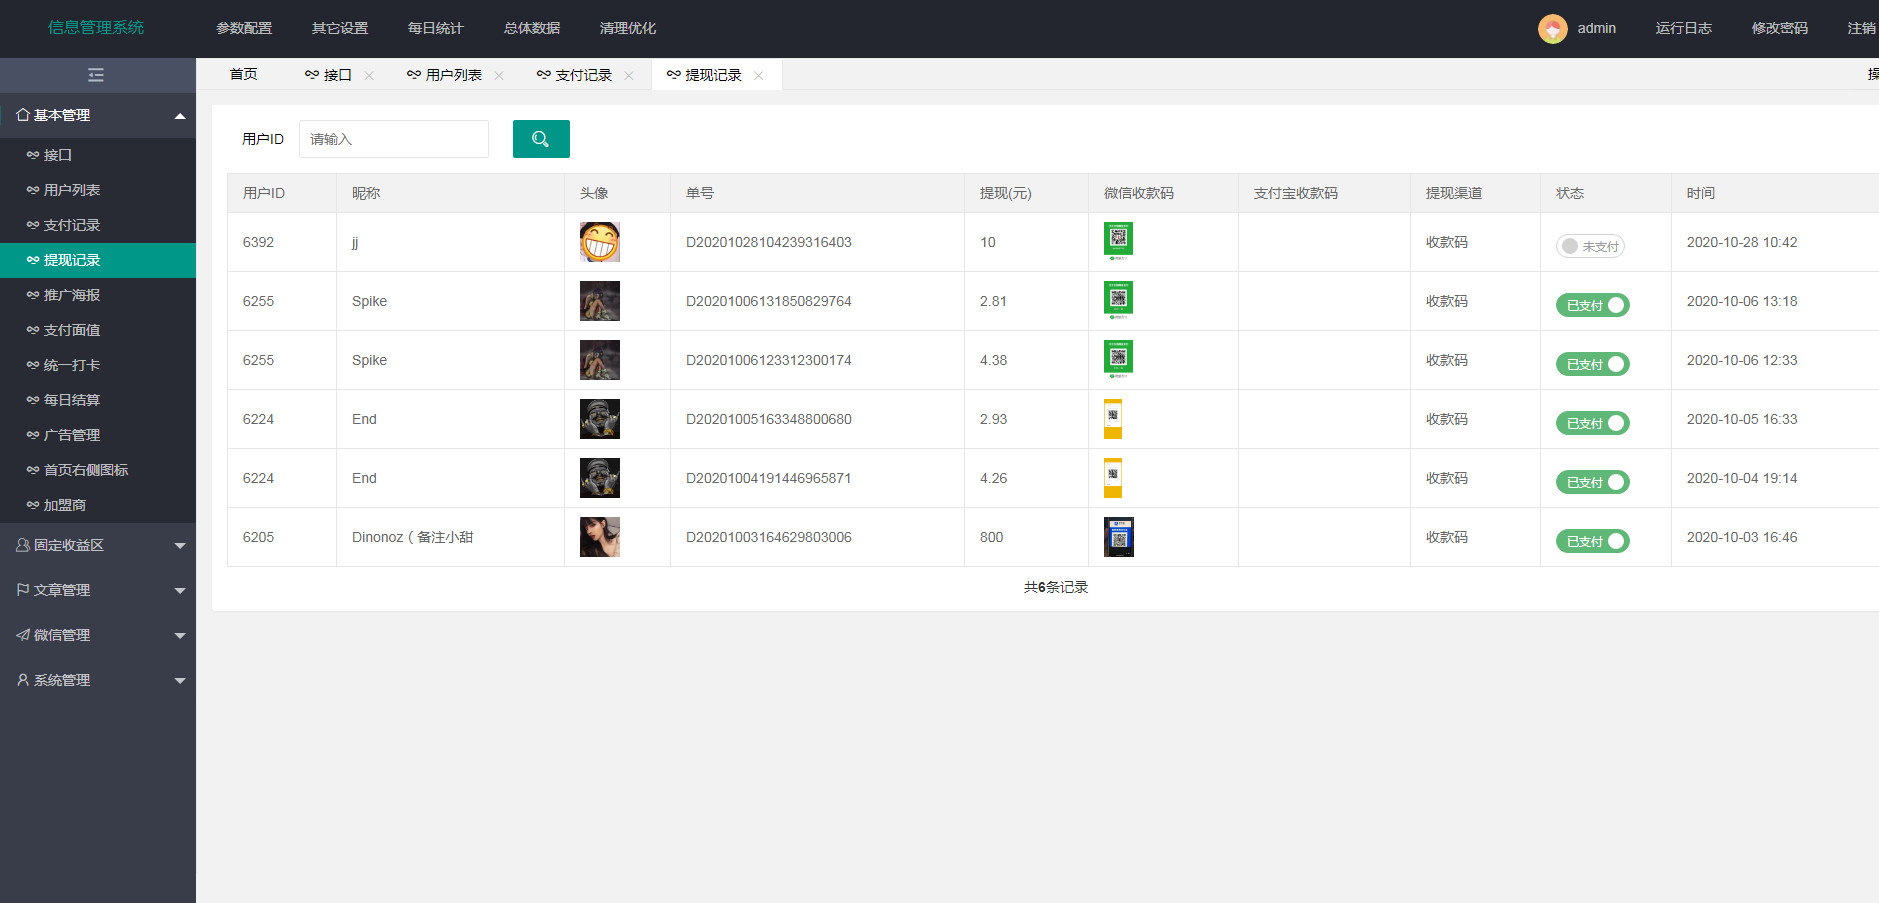This screenshot has height=903, width=1879.
Task: Open Dinonoz avatar thumbnail
Action: pyautogui.click(x=600, y=537)
